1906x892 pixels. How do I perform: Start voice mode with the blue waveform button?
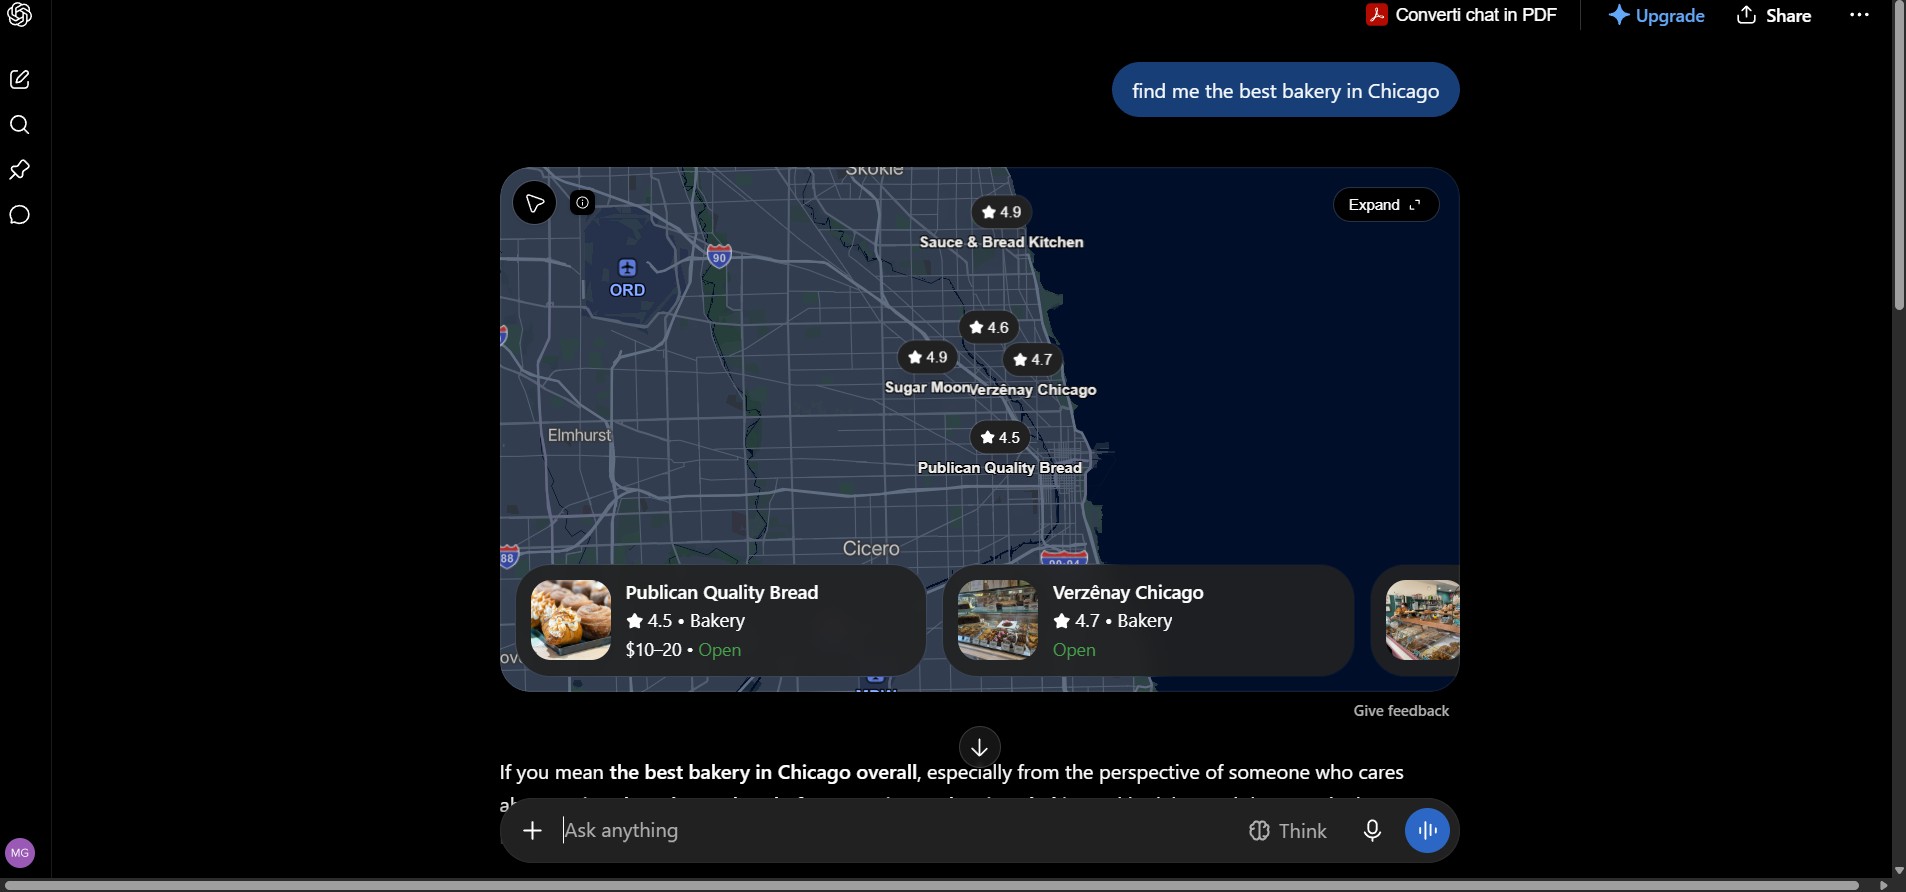[x=1427, y=830]
